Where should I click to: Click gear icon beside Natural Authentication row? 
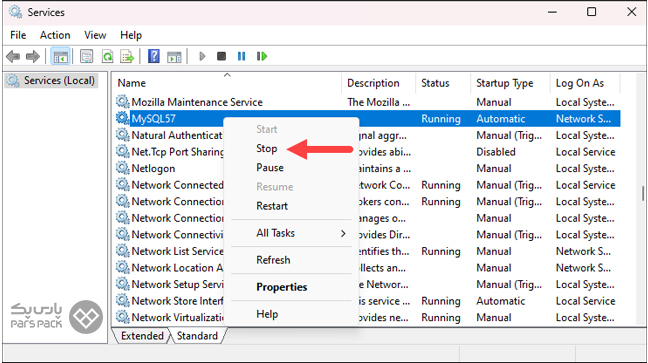(122, 135)
